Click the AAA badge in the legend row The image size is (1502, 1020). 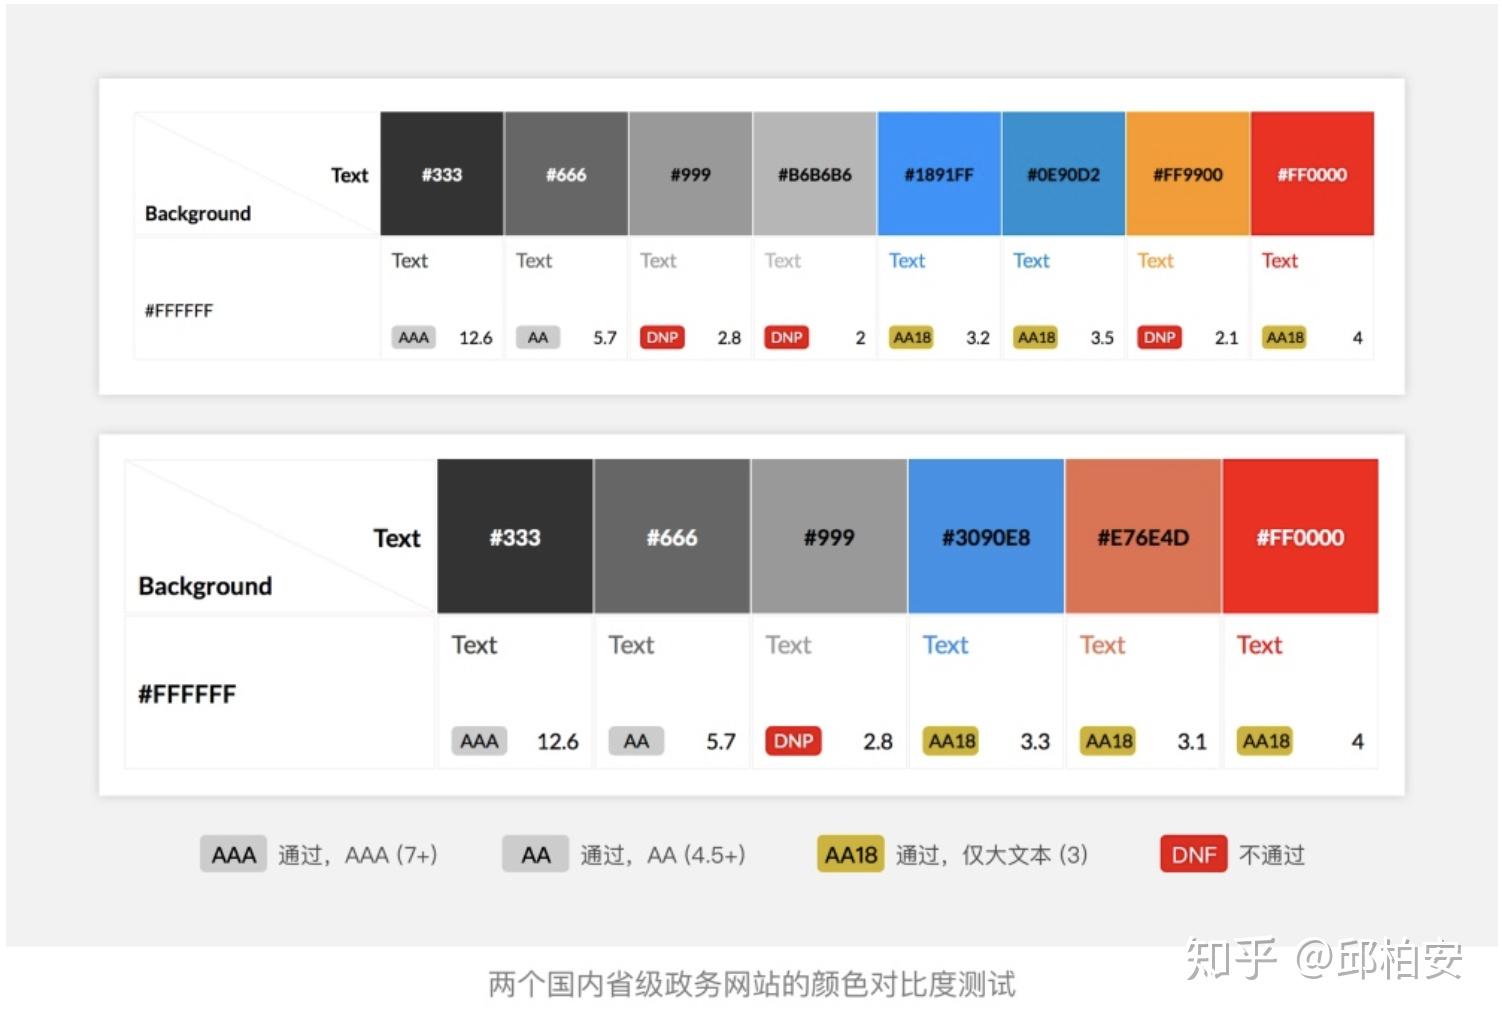pyautogui.click(x=233, y=855)
